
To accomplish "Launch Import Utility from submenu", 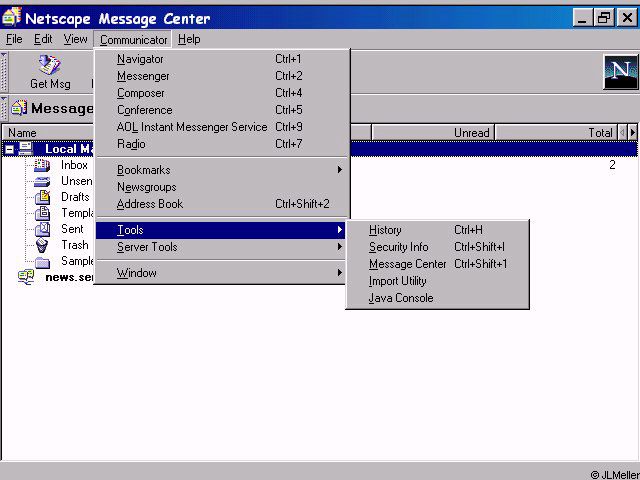I will point(437,281).
